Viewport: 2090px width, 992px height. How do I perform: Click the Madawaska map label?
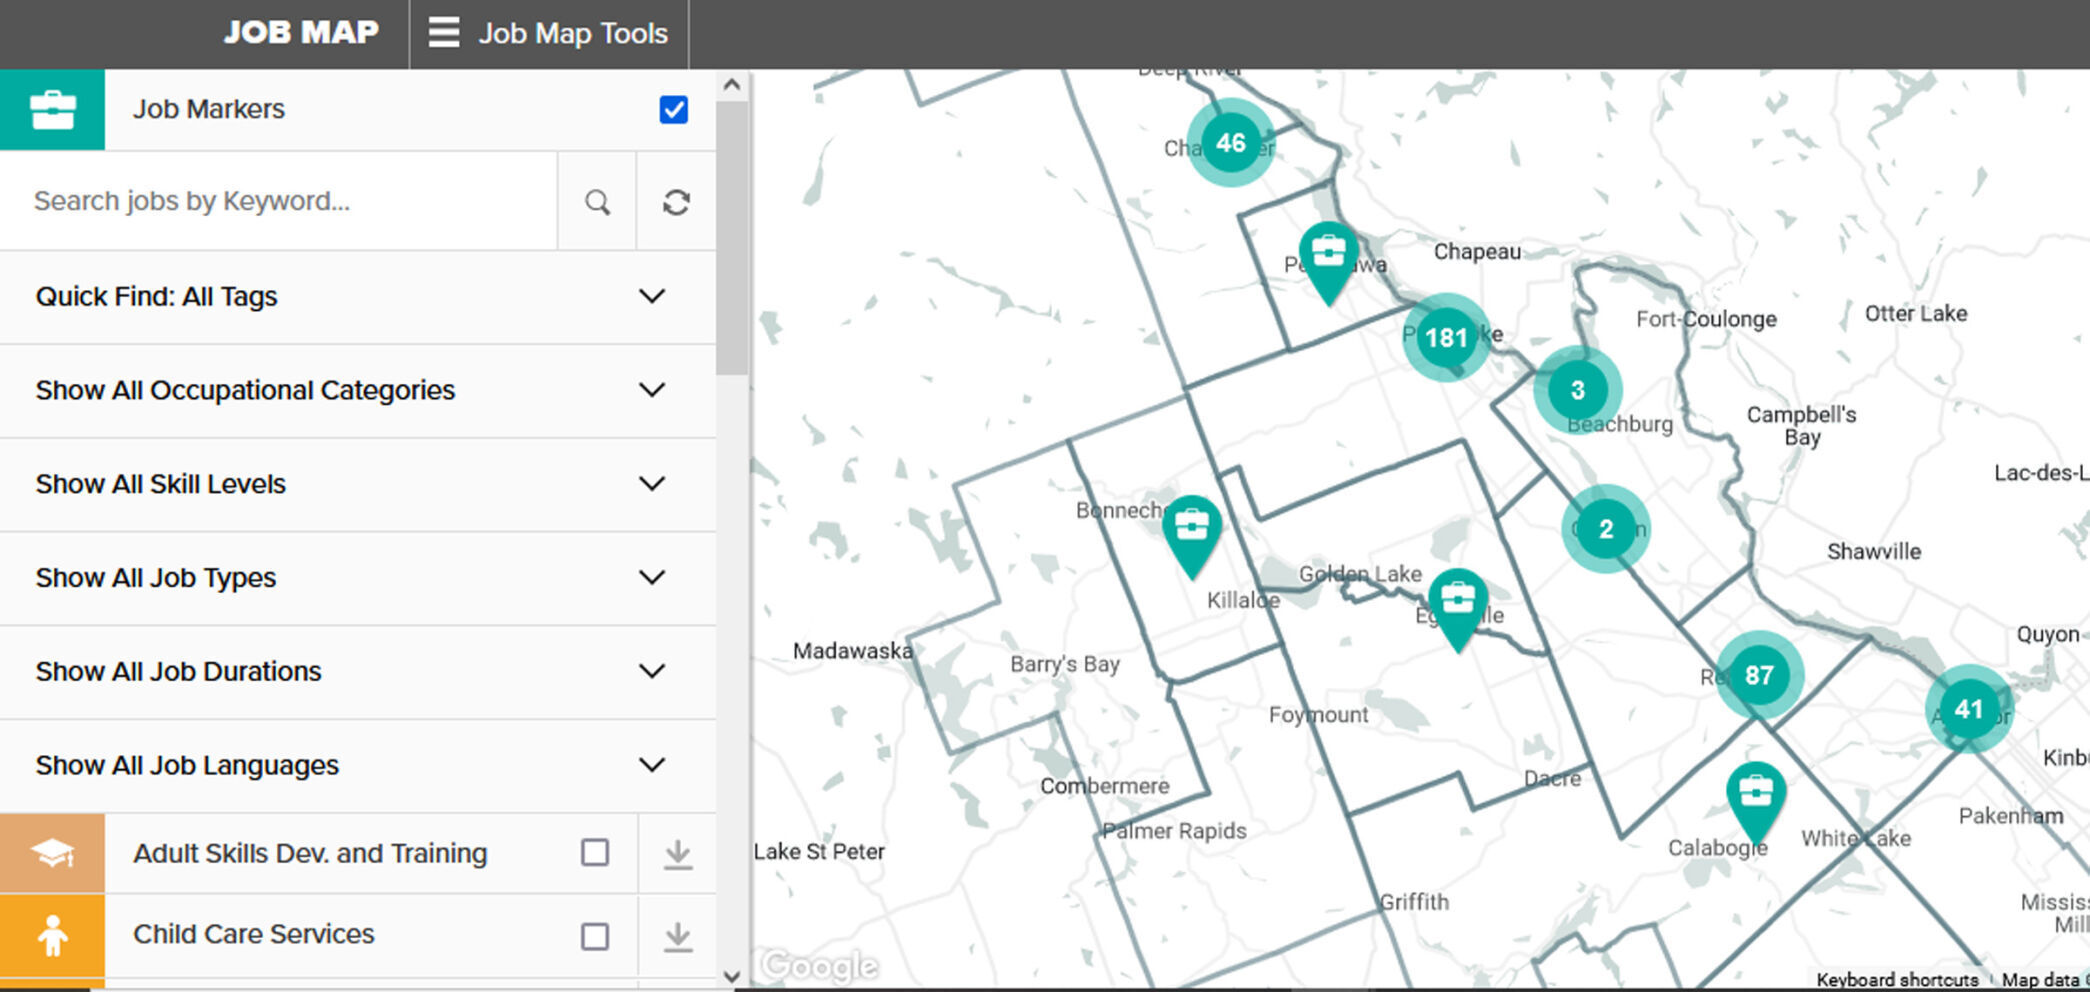(x=853, y=651)
